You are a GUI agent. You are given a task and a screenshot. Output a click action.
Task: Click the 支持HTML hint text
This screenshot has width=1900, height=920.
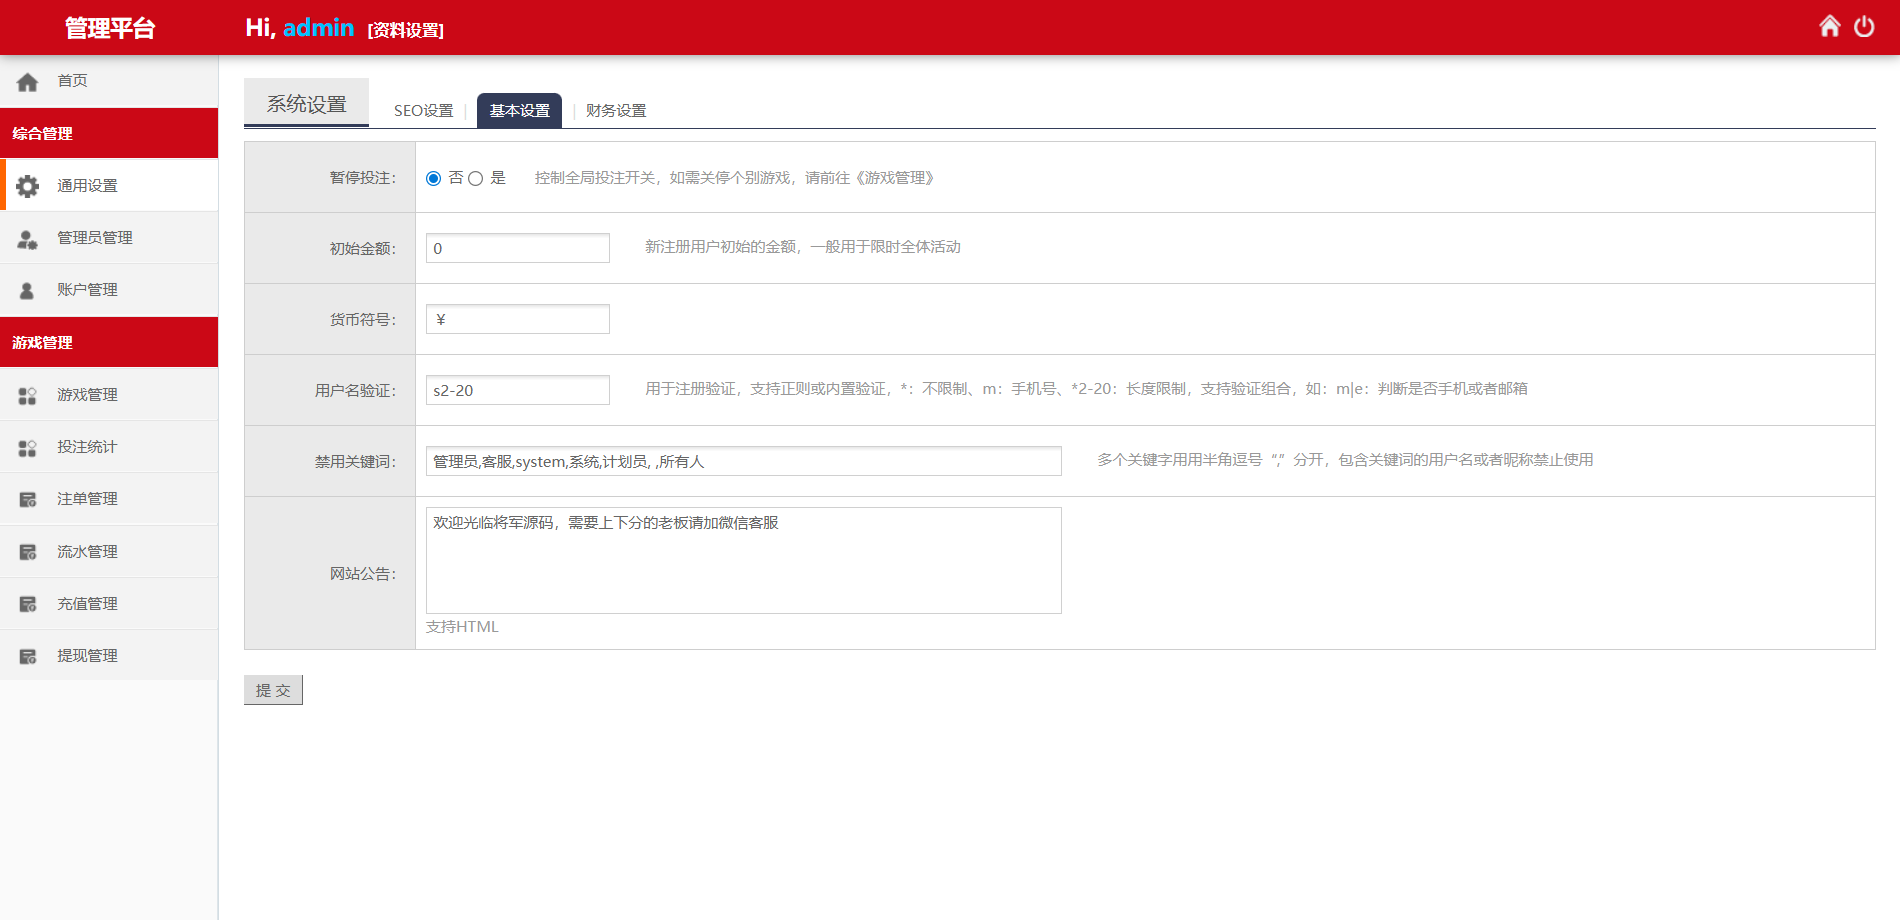(x=462, y=627)
